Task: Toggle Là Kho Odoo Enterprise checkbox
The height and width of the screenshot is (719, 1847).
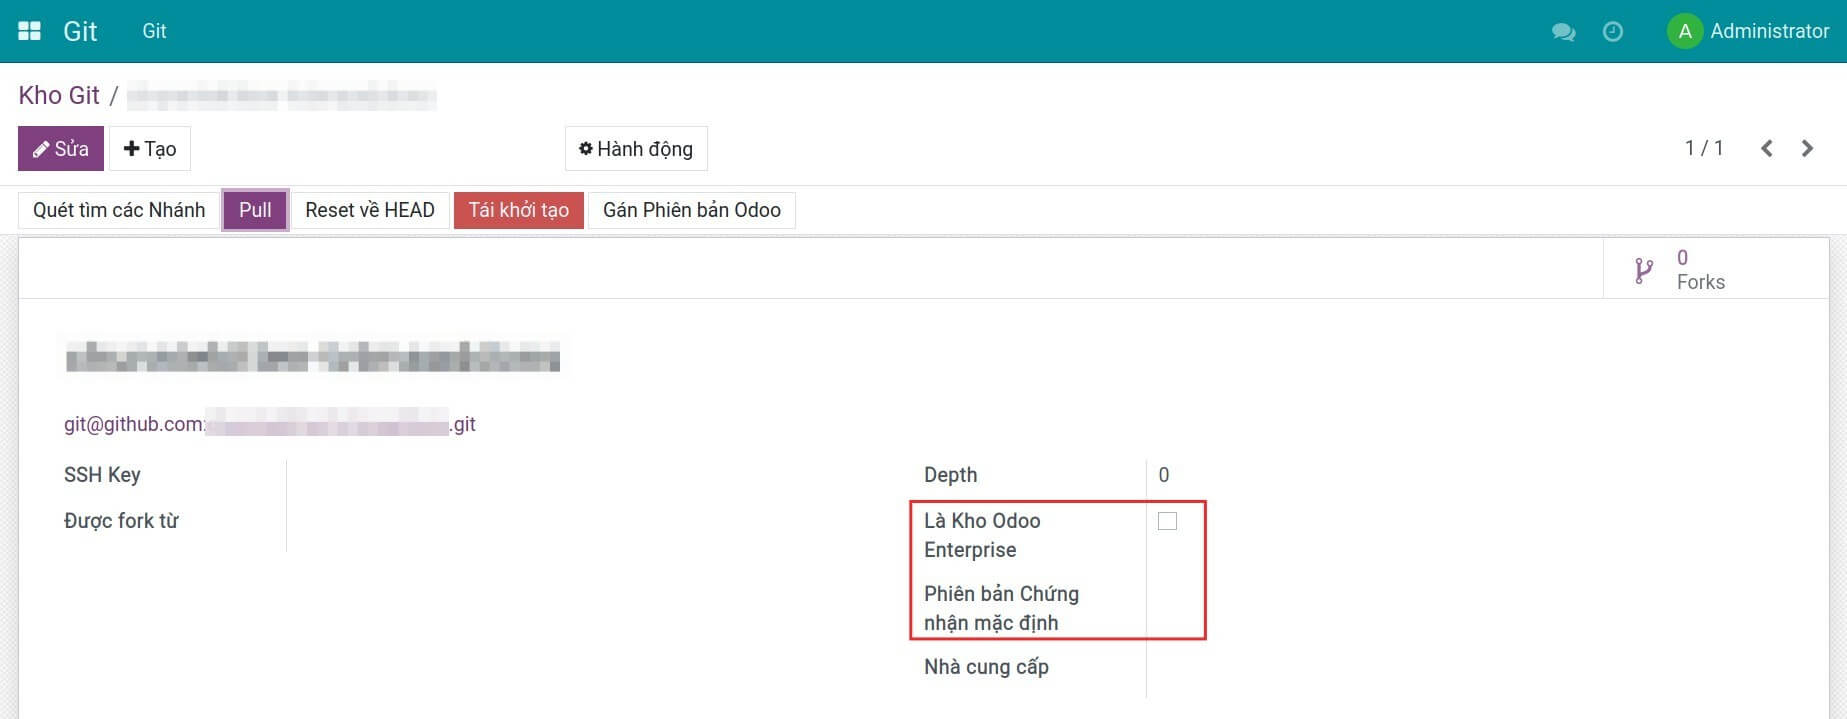Action: (1167, 521)
